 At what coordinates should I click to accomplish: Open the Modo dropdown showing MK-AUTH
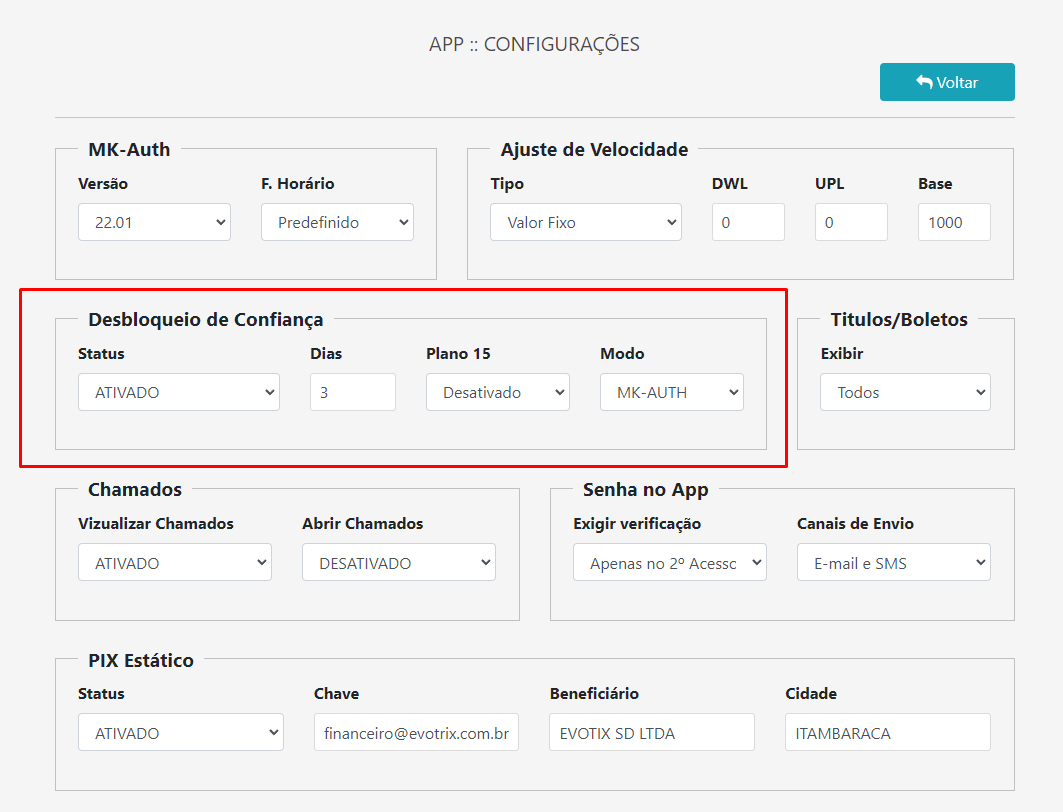(x=671, y=392)
